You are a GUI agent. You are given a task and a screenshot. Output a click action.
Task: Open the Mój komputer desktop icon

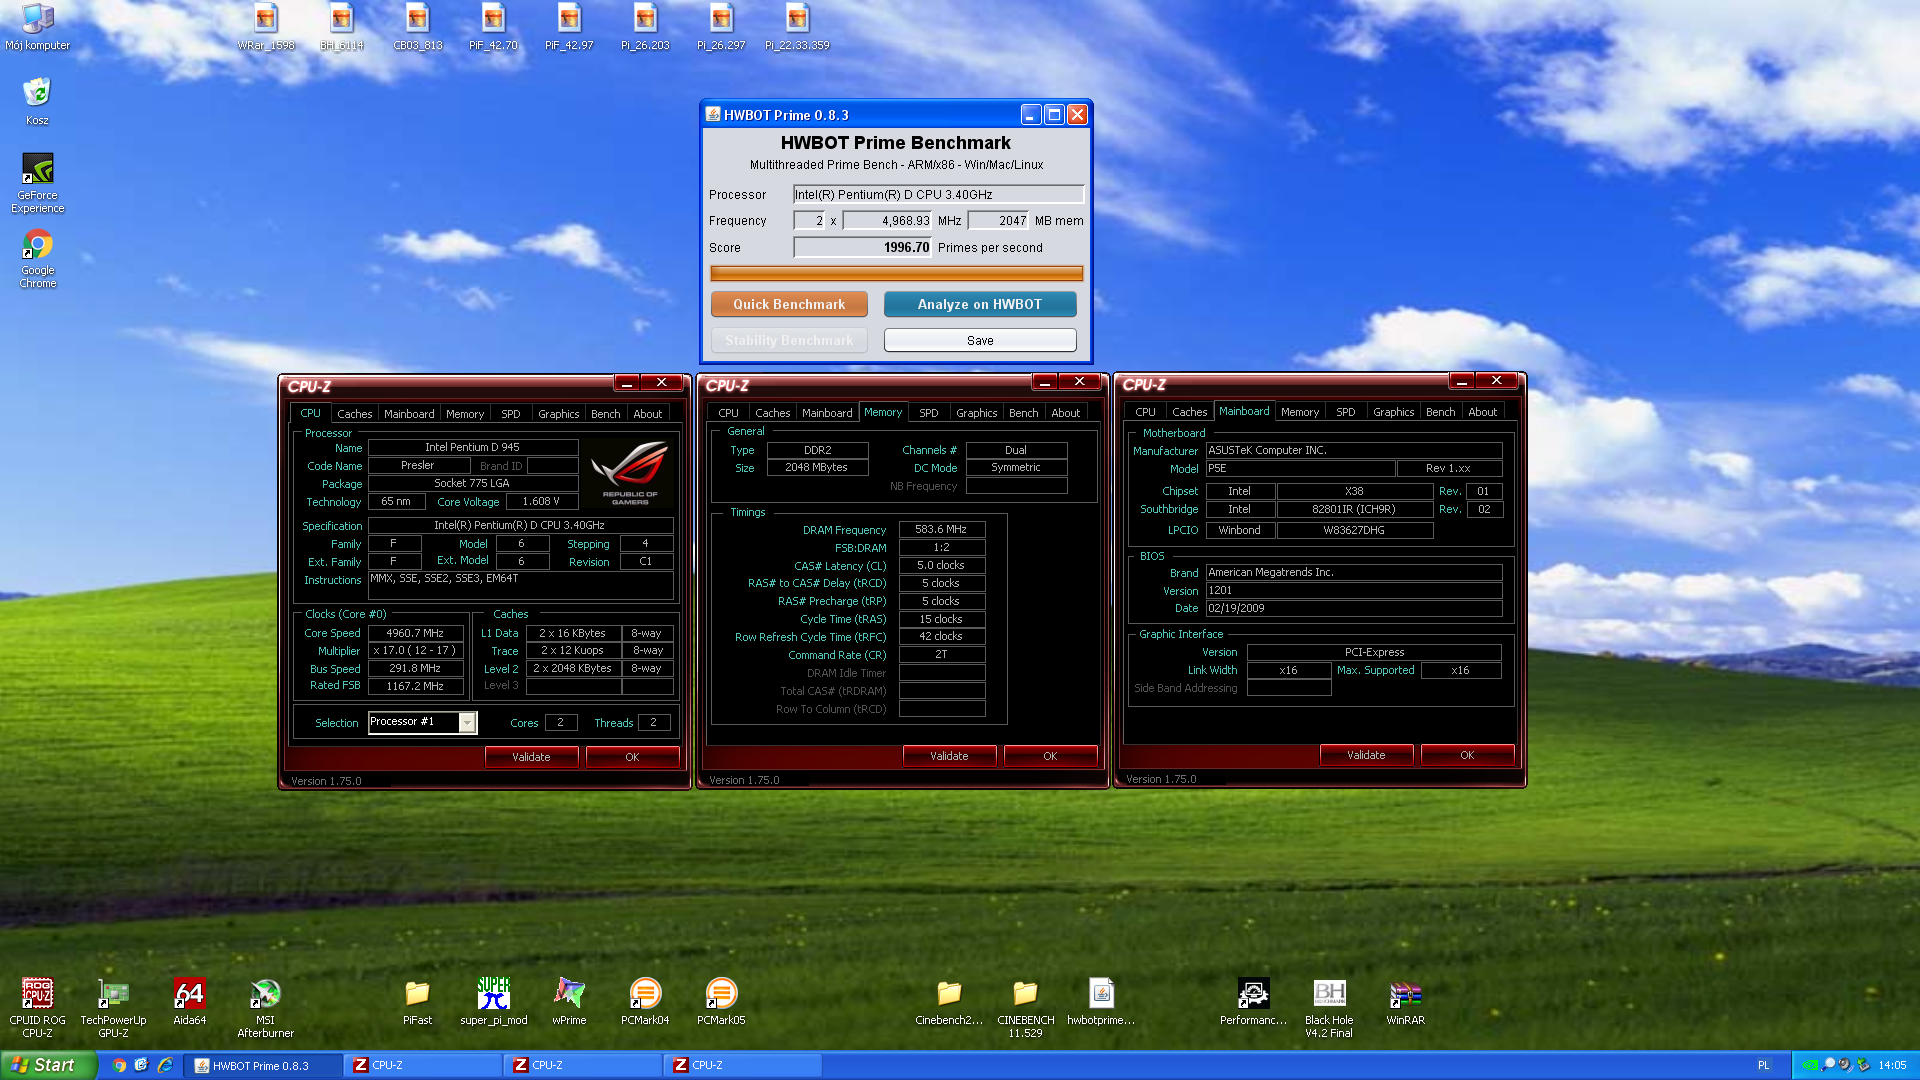tap(37, 27)
